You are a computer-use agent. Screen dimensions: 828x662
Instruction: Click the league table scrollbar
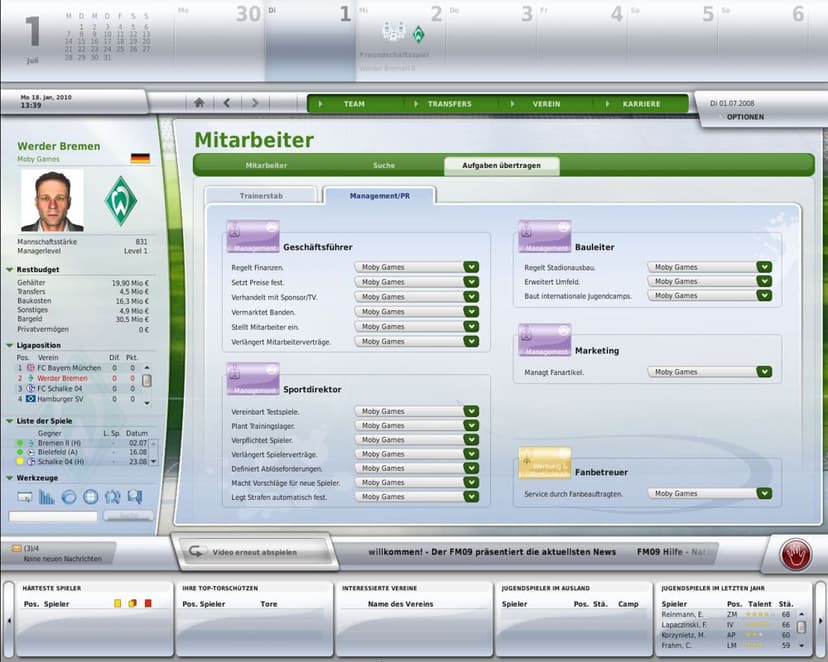147,383
